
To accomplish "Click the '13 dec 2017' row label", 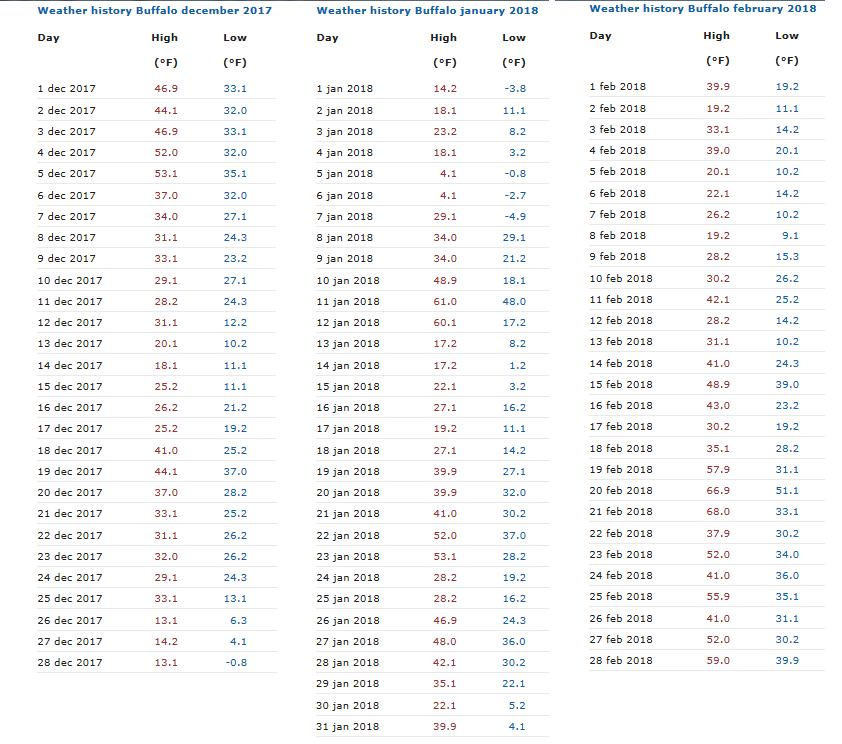I will 70,344.
